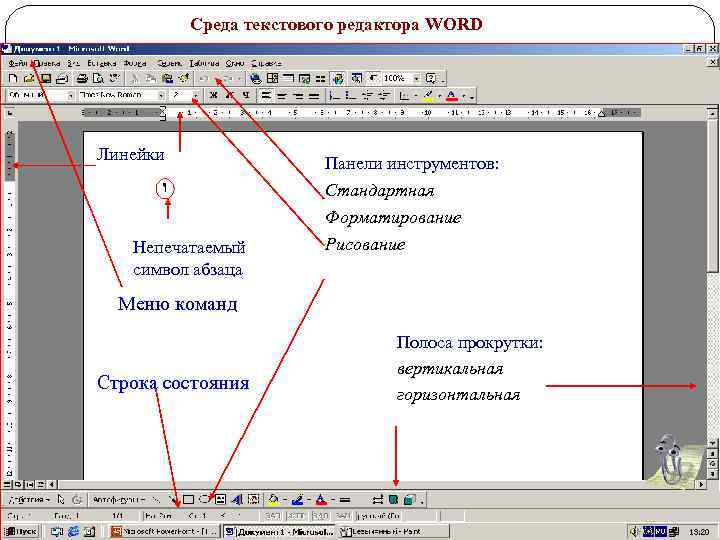Open the font size dropdown
Viewport: 720px width, 540px height.
tap(196, 96)
